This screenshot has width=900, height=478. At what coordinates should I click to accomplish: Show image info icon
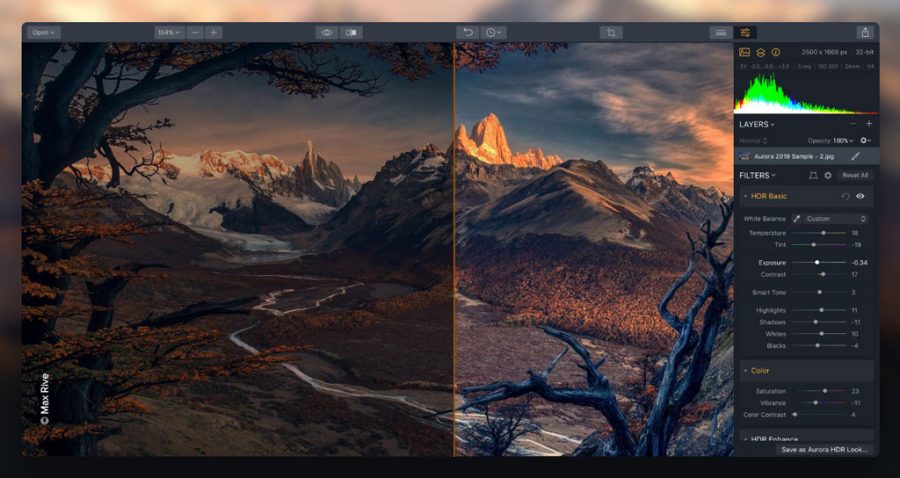776,52
